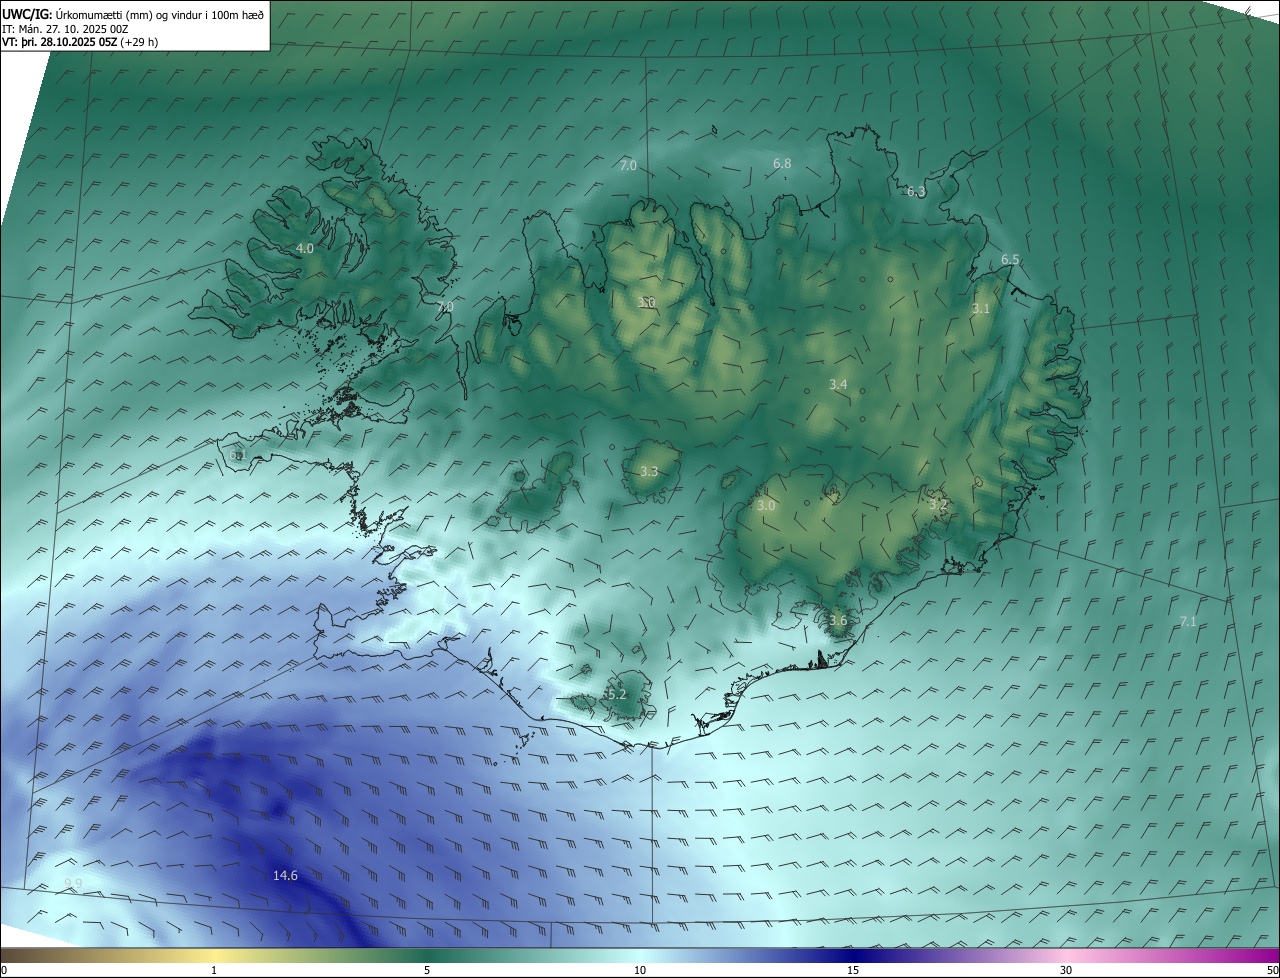
Task: Click the 3.3 value label on the small glacier
Action: pos(649,472)
